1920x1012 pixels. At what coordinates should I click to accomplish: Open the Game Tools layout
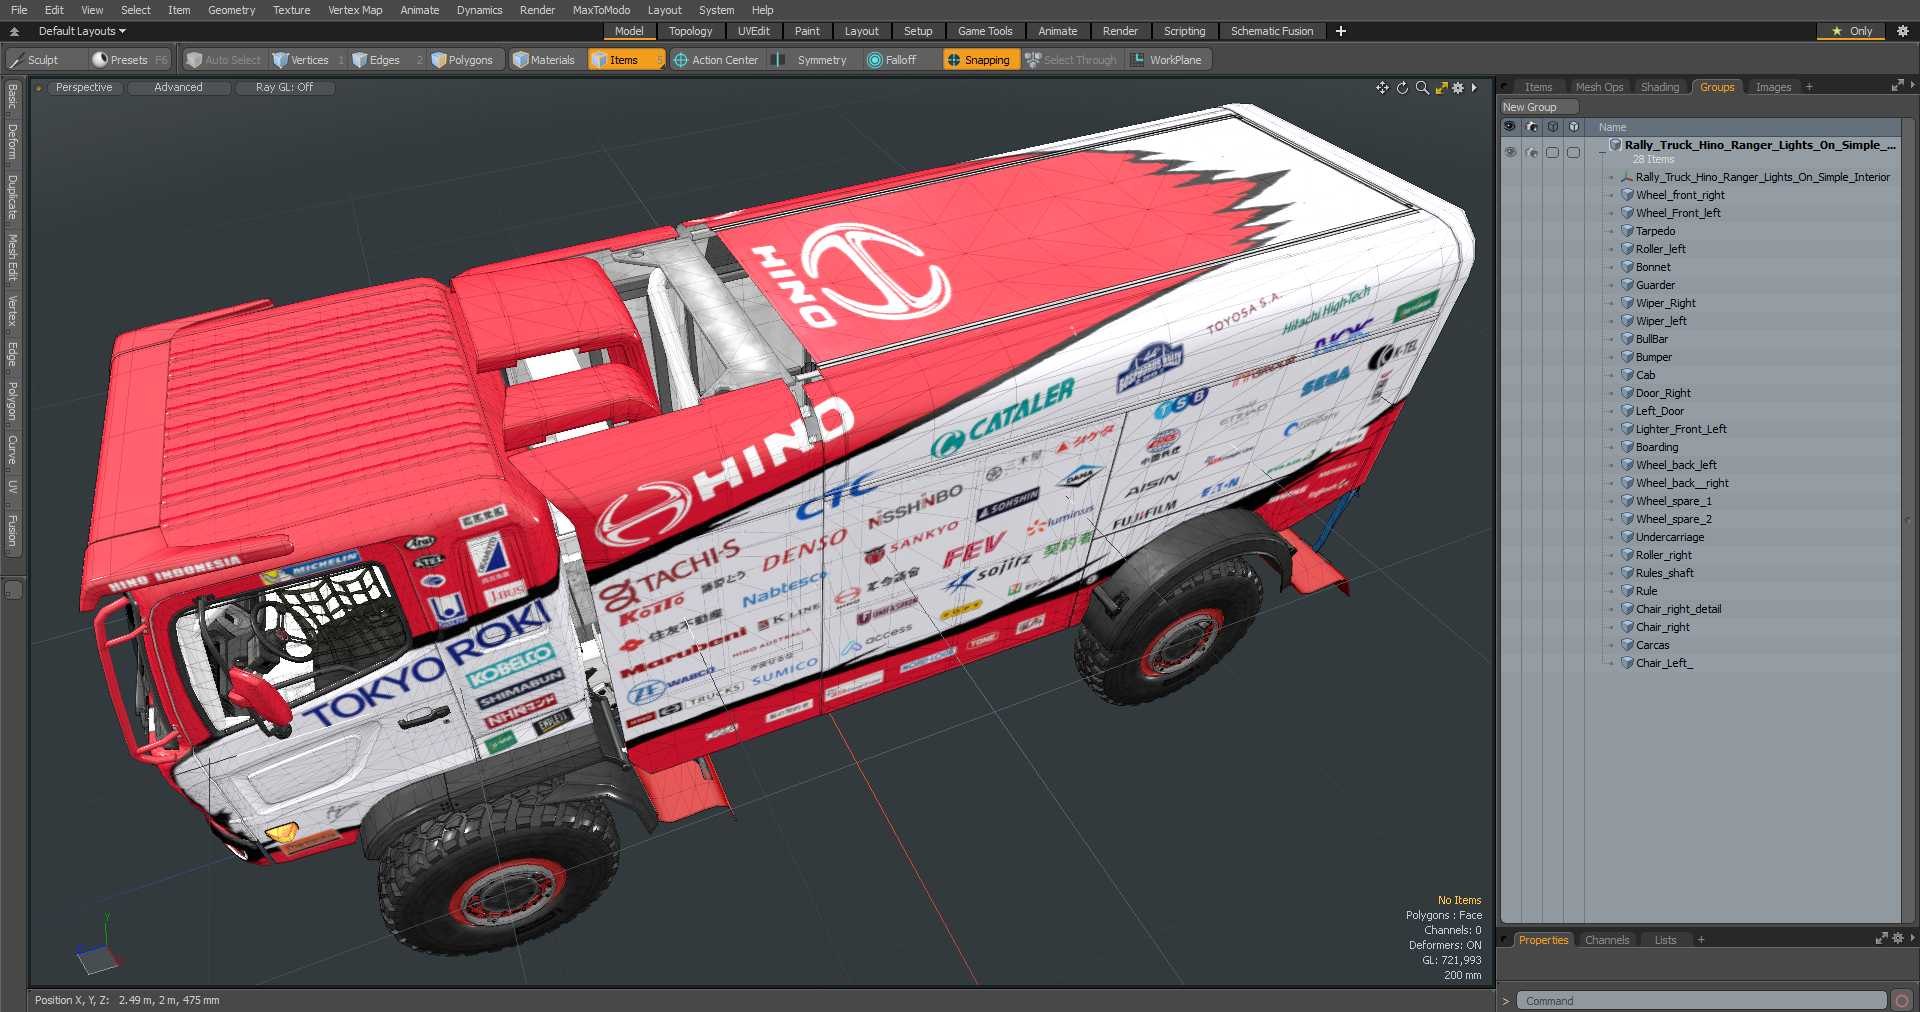(985, 31)
